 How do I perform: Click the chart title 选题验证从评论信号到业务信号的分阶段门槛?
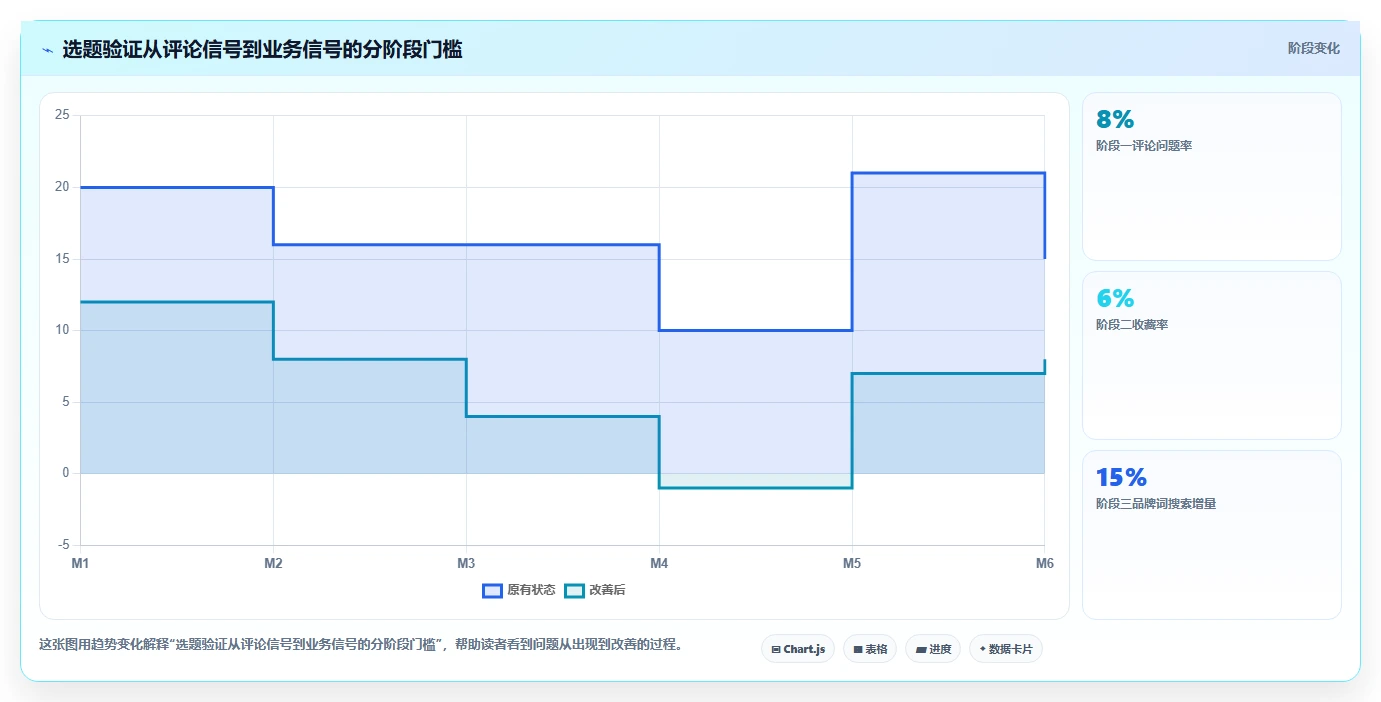[262, 49]
